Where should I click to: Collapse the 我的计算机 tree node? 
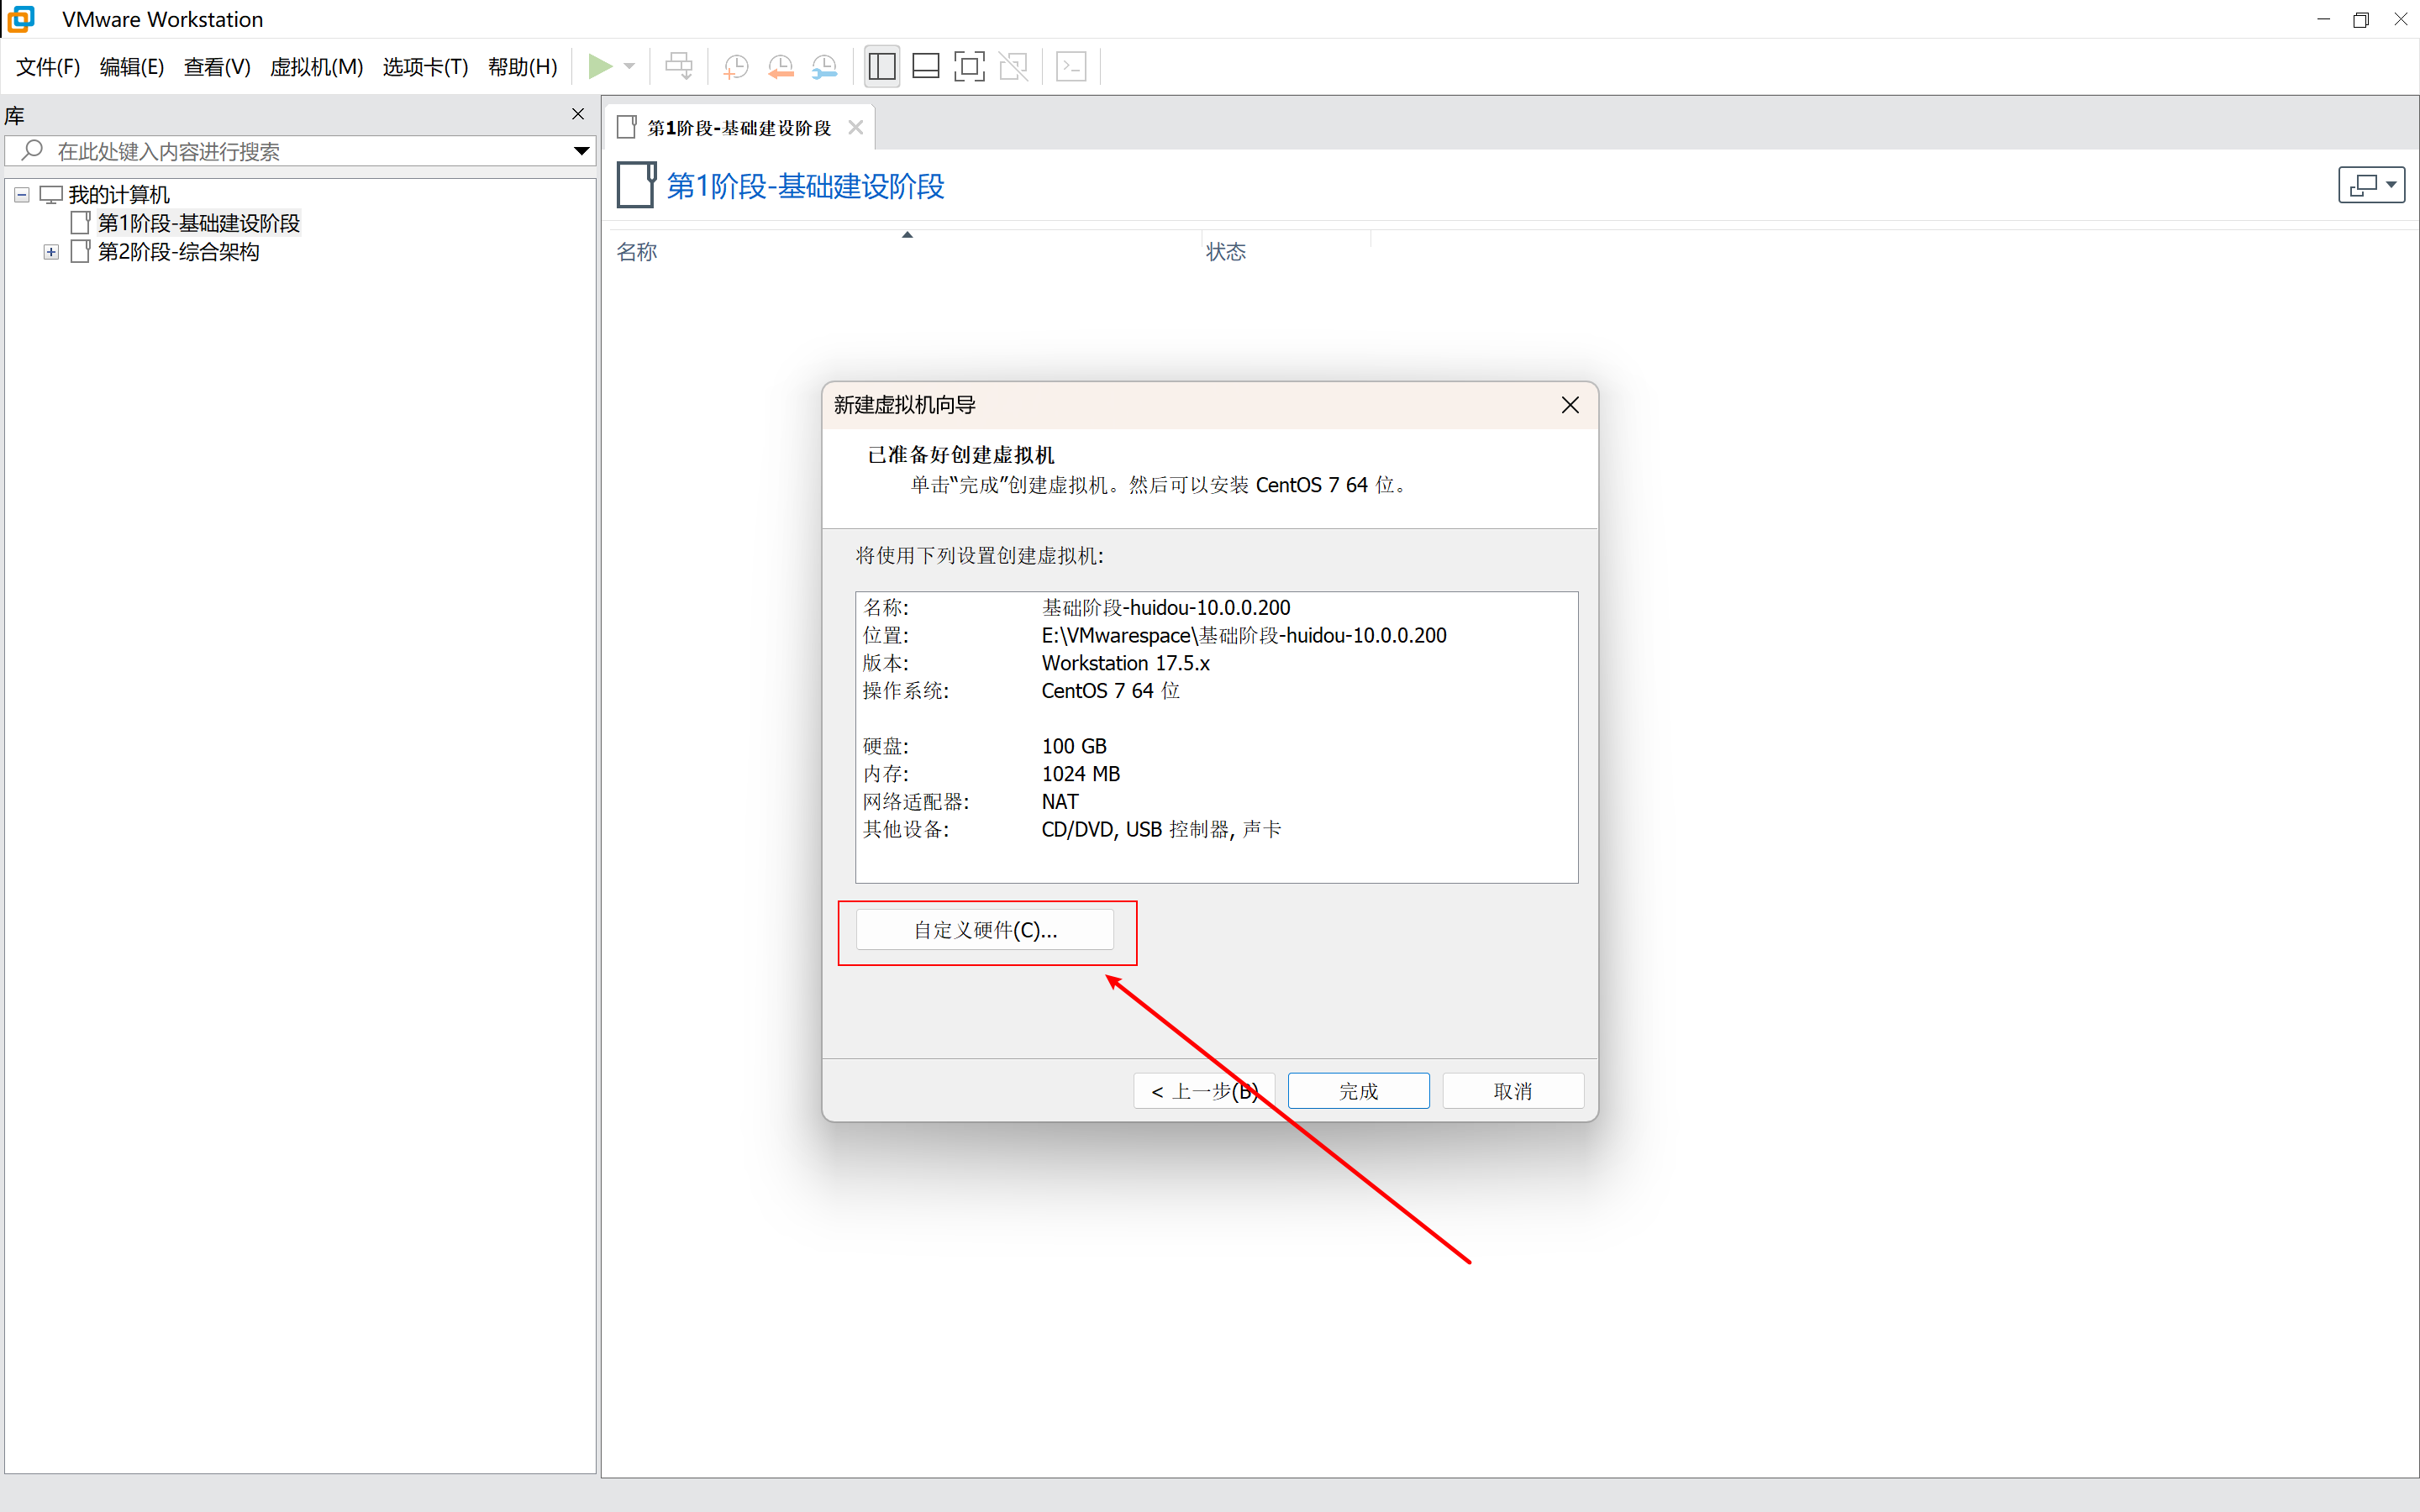(22, 195)
